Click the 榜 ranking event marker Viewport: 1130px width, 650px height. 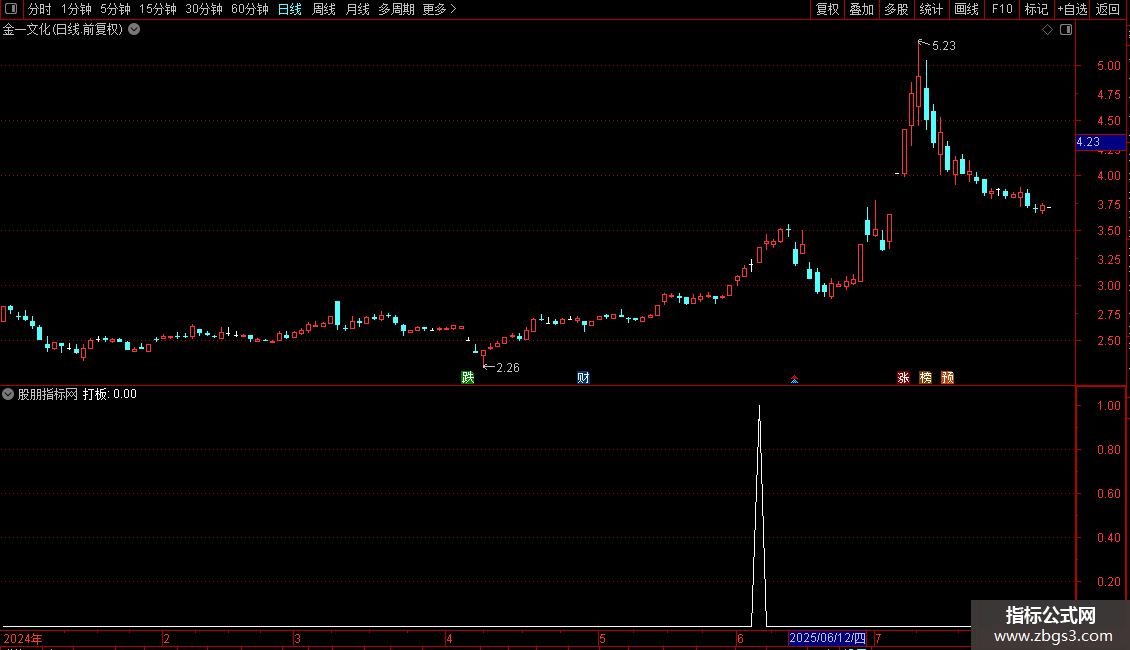925,378
